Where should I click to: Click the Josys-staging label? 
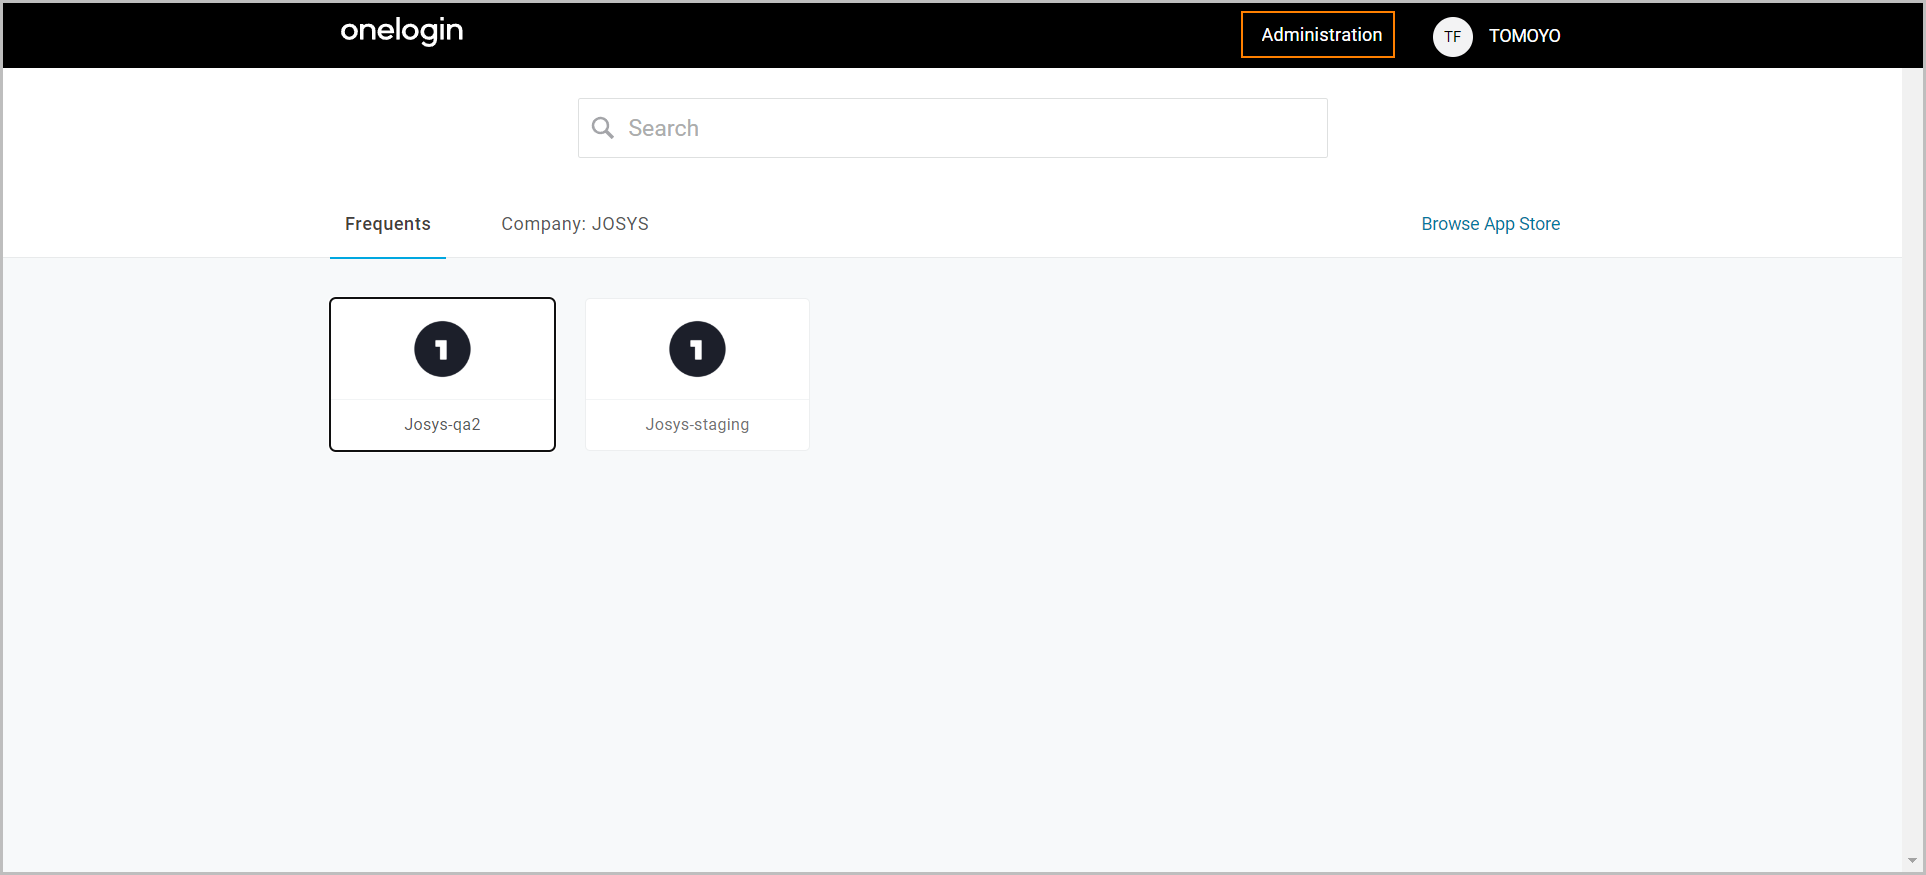point(697,424)
